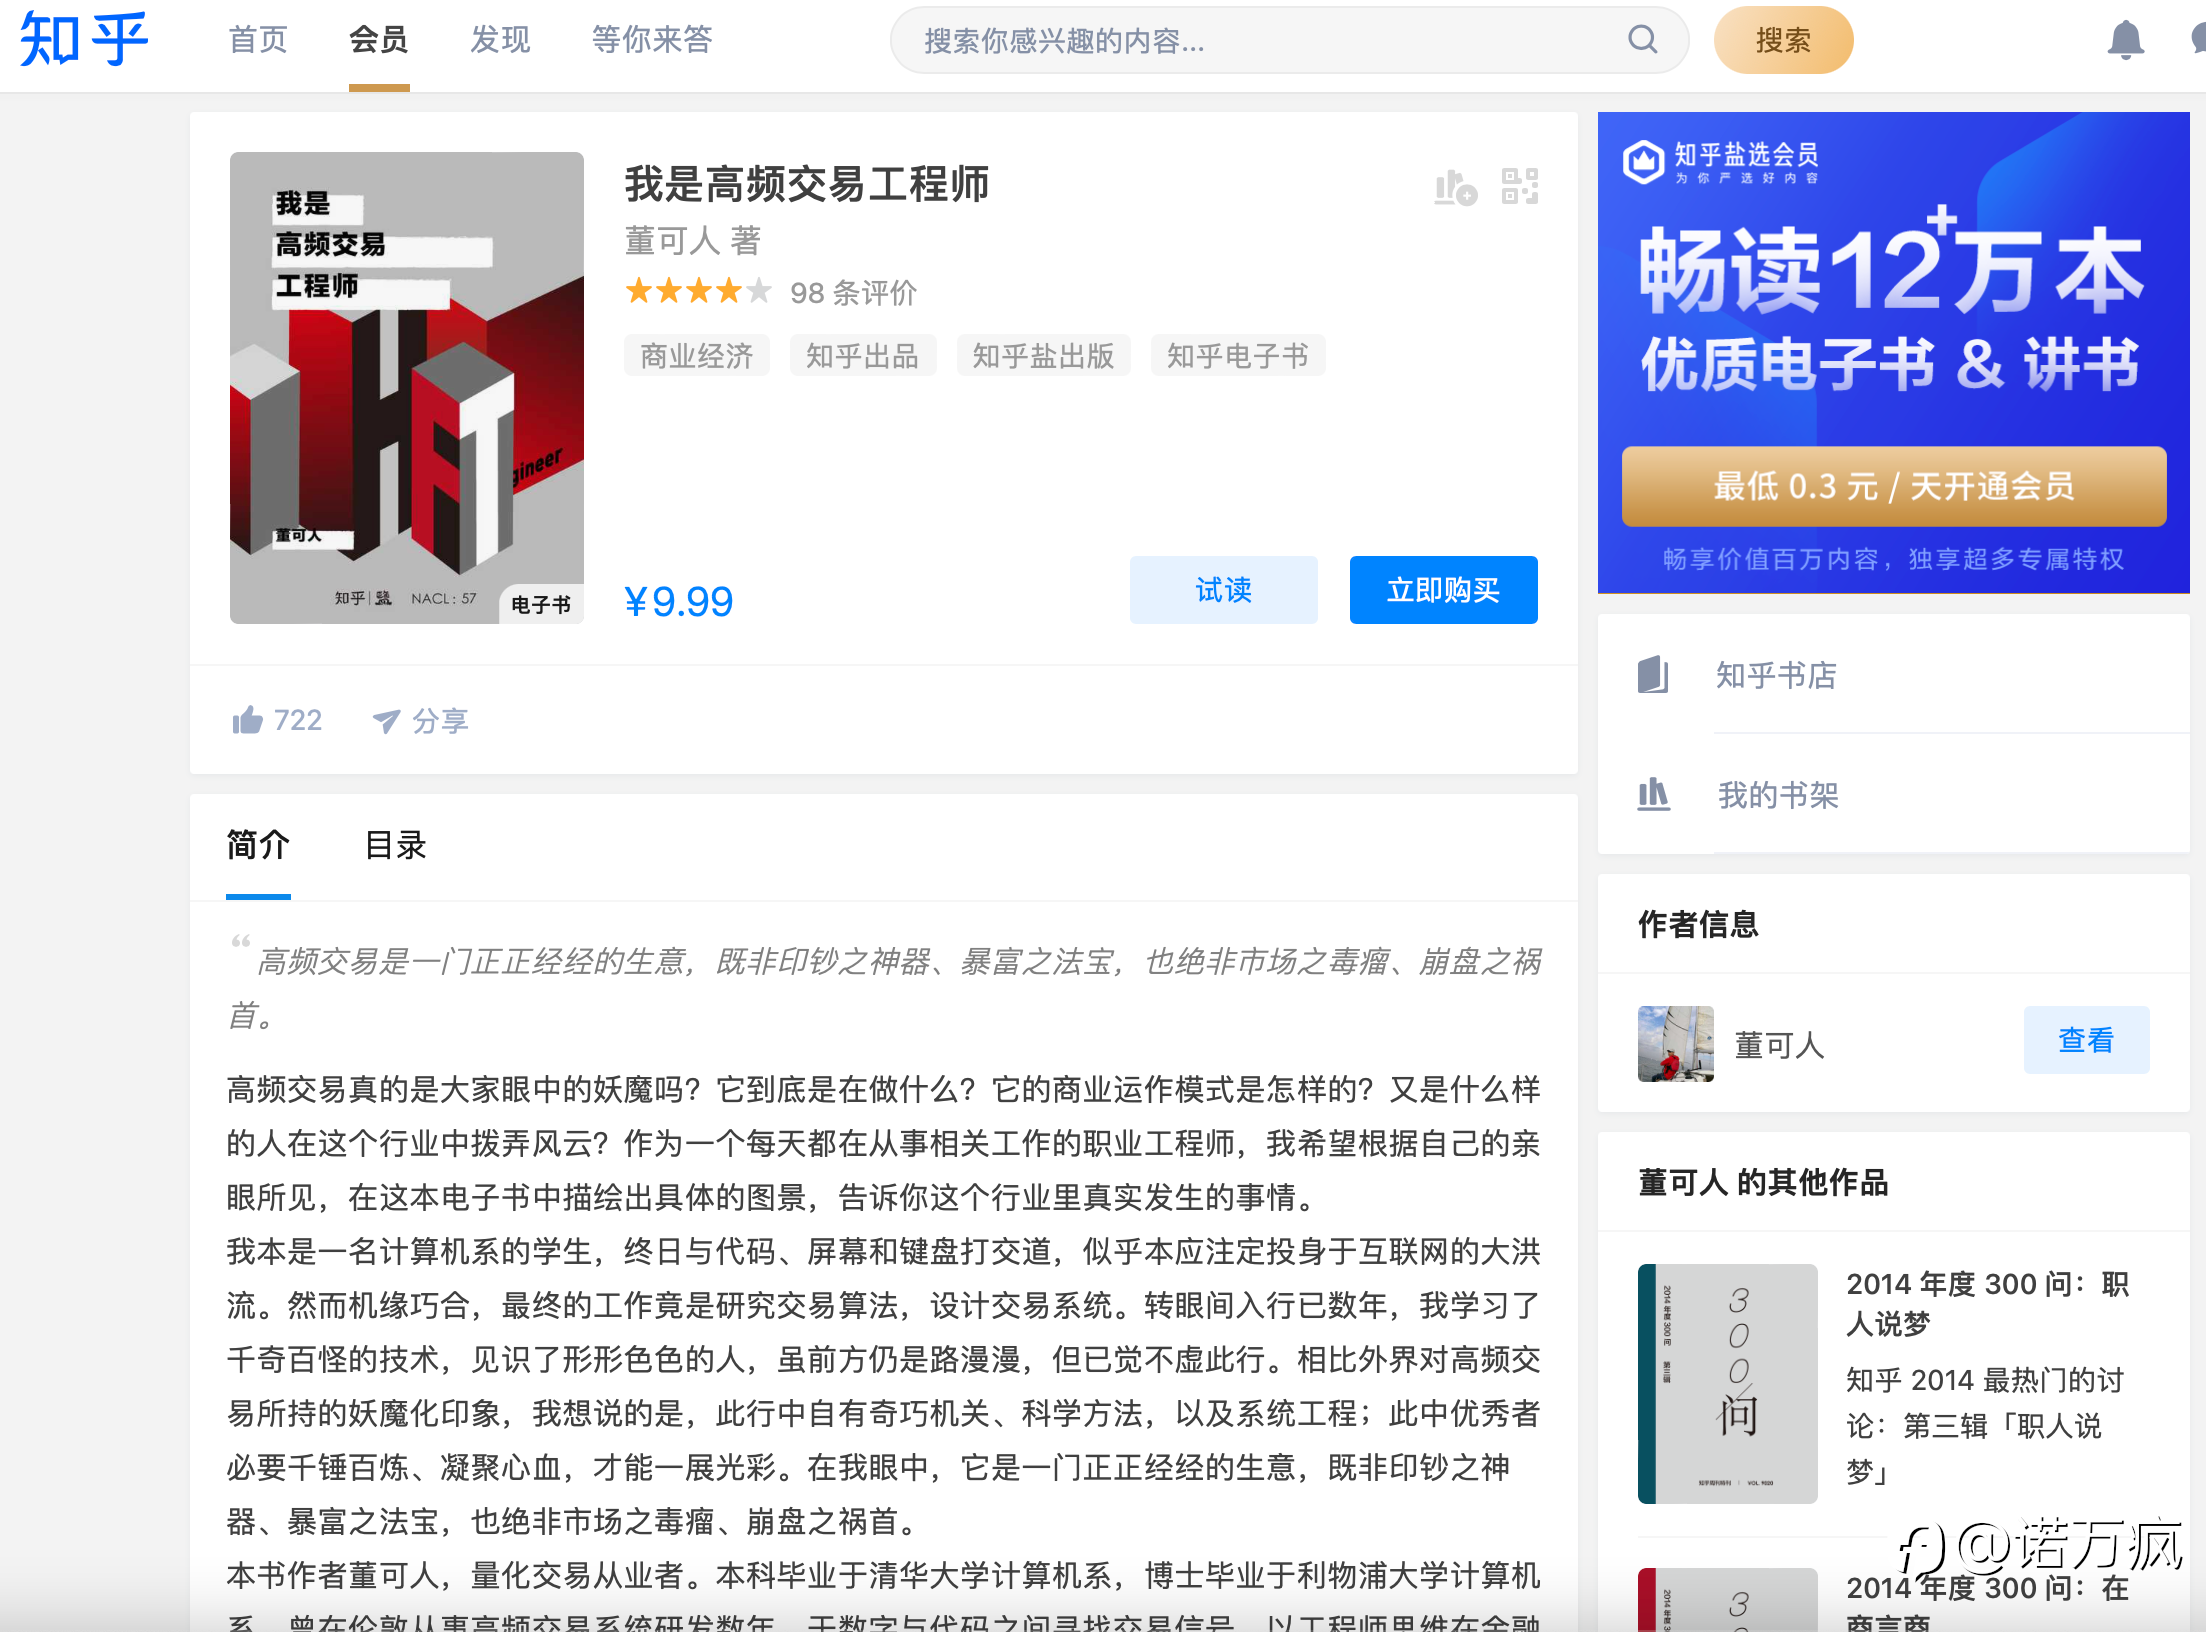Like the book via thumbs-up 722

pyautogui.click(x=276, y=720)
